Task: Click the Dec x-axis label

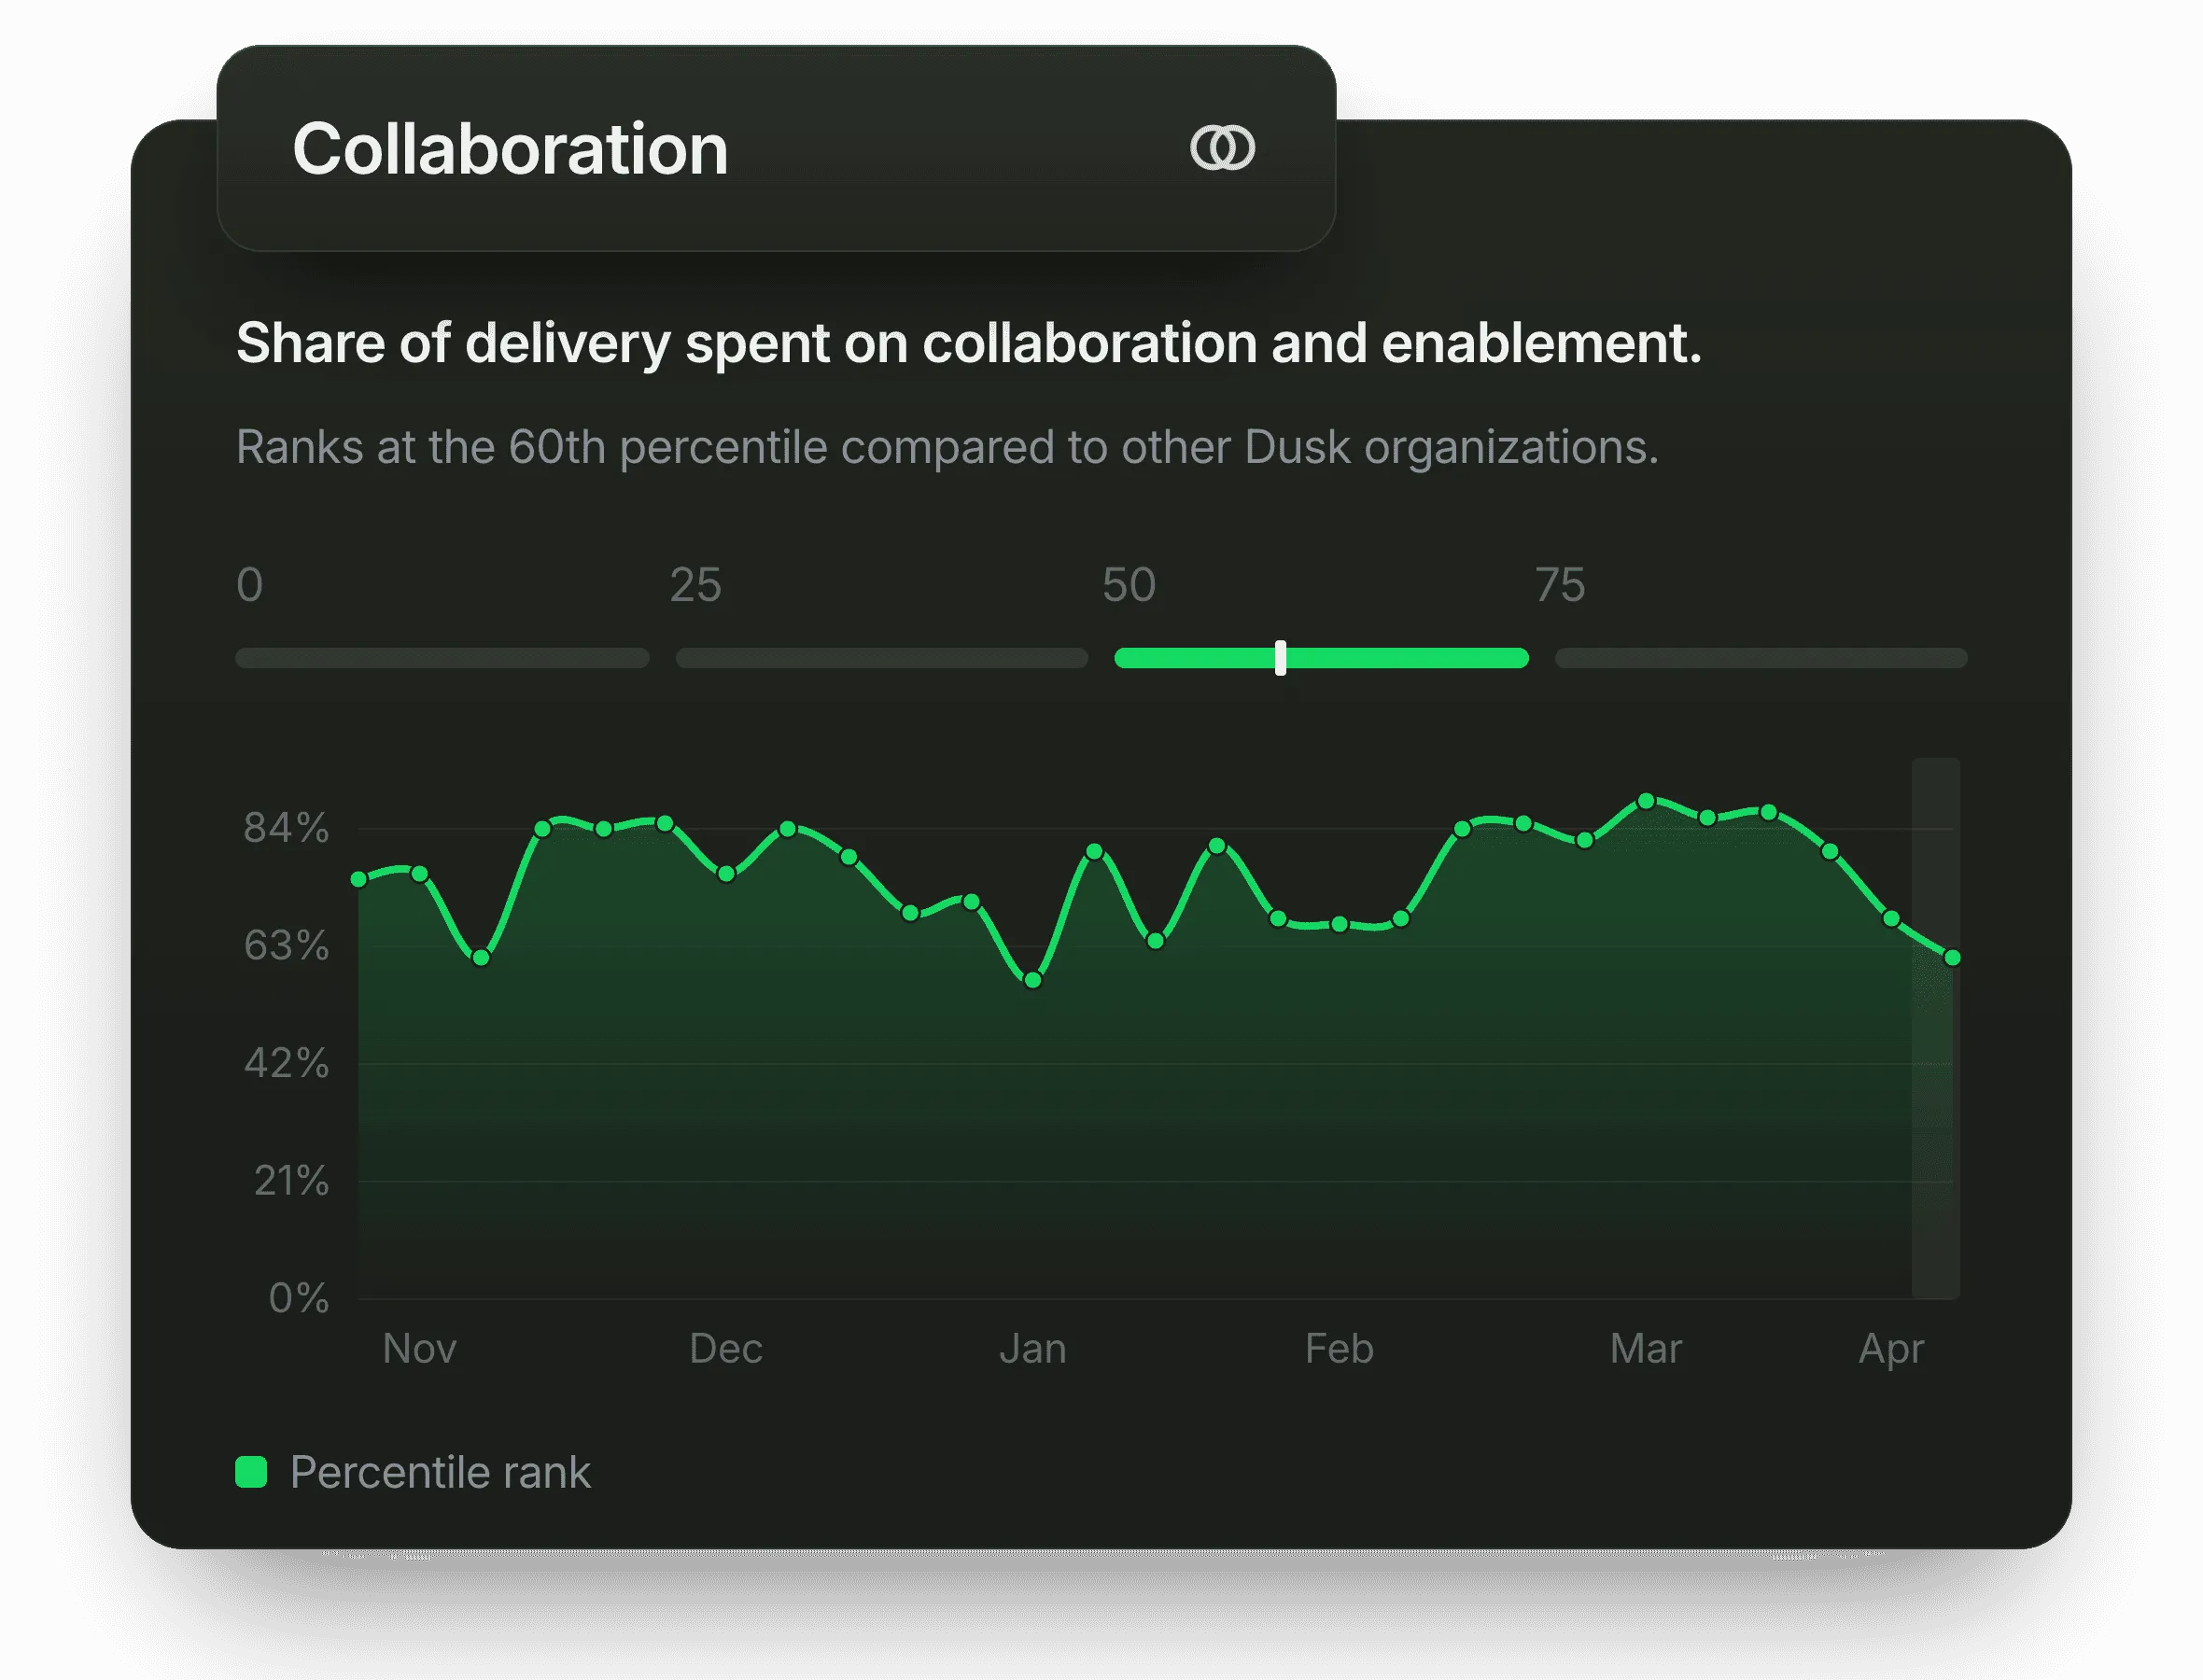Action: pos(726,1349)
